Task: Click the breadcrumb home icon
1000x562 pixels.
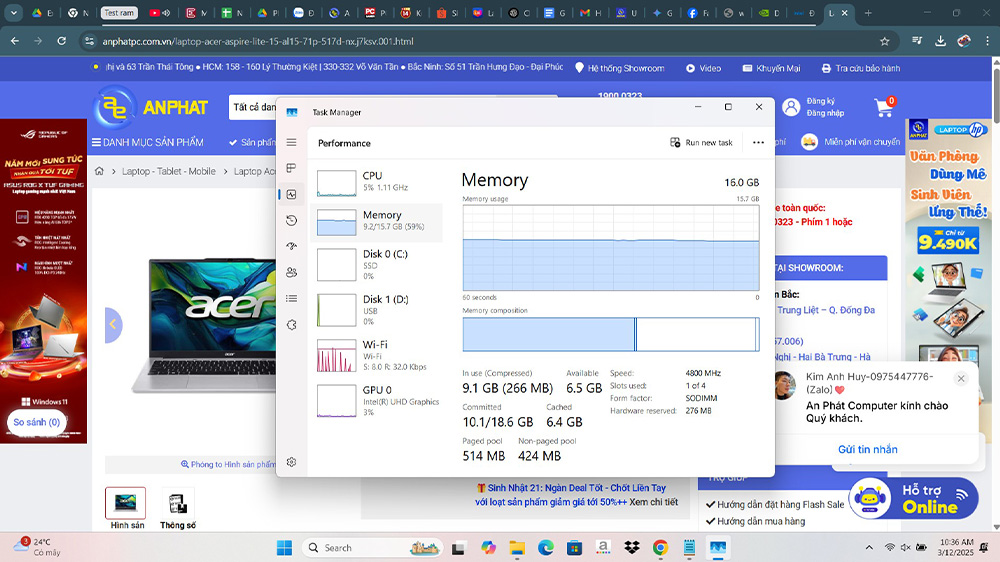Action: click(x=99, y=171)
